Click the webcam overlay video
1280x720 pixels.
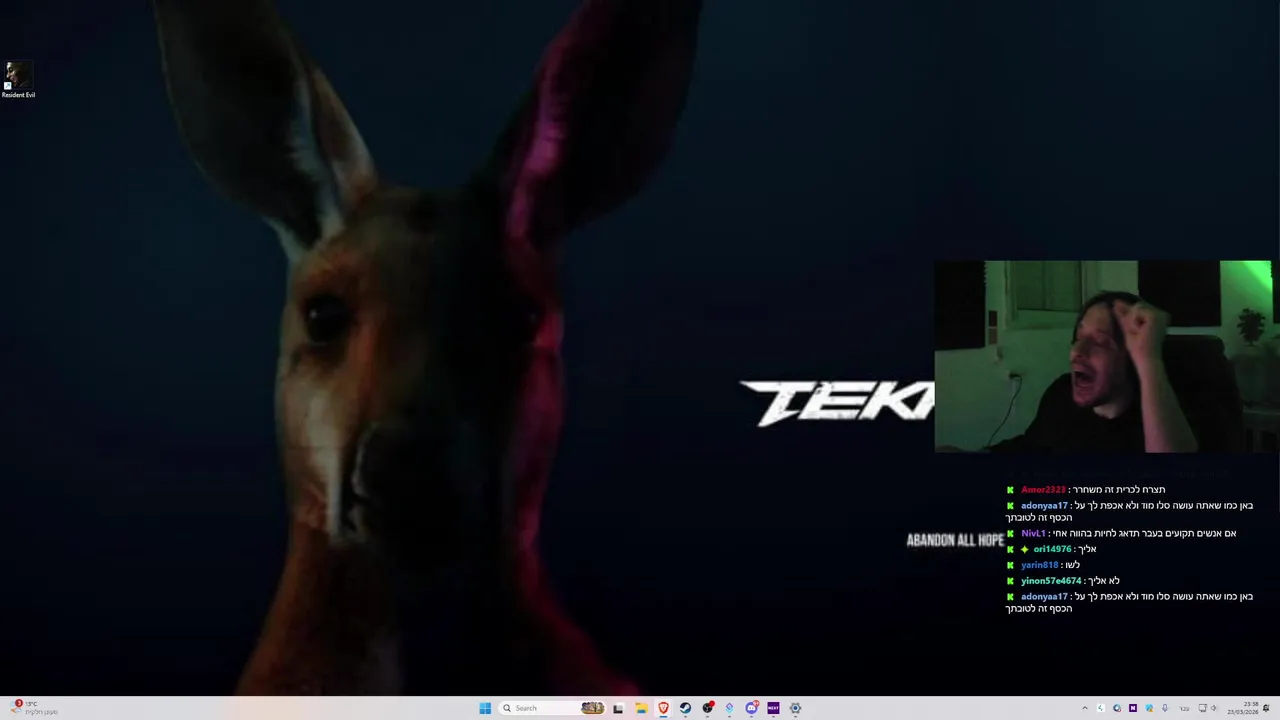coord(1103,357)
